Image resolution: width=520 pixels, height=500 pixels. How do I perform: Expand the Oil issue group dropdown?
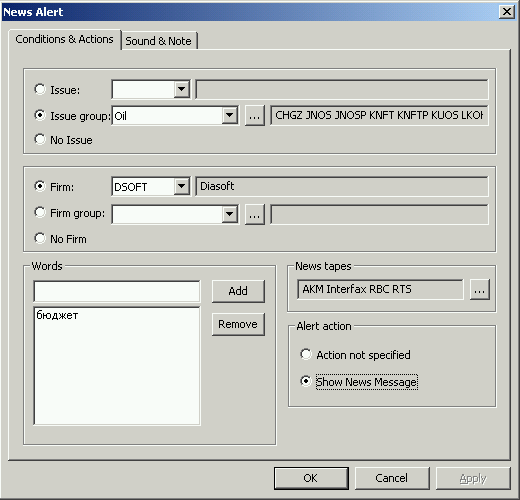230,115
